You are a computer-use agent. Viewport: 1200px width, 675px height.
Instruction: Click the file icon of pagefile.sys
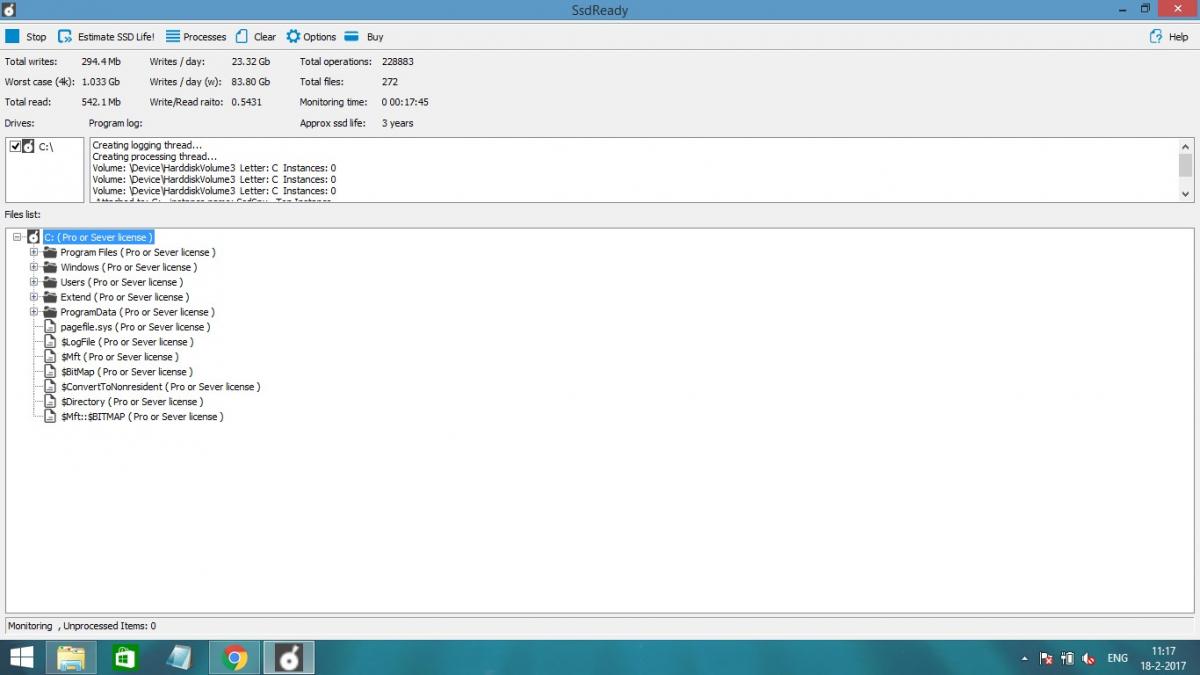(50, 327)
